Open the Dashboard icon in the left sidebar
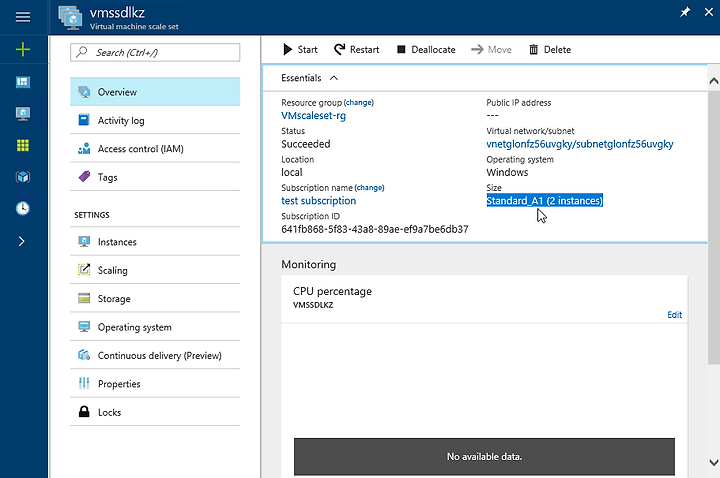The image size is (720, 478). [22, 82]
